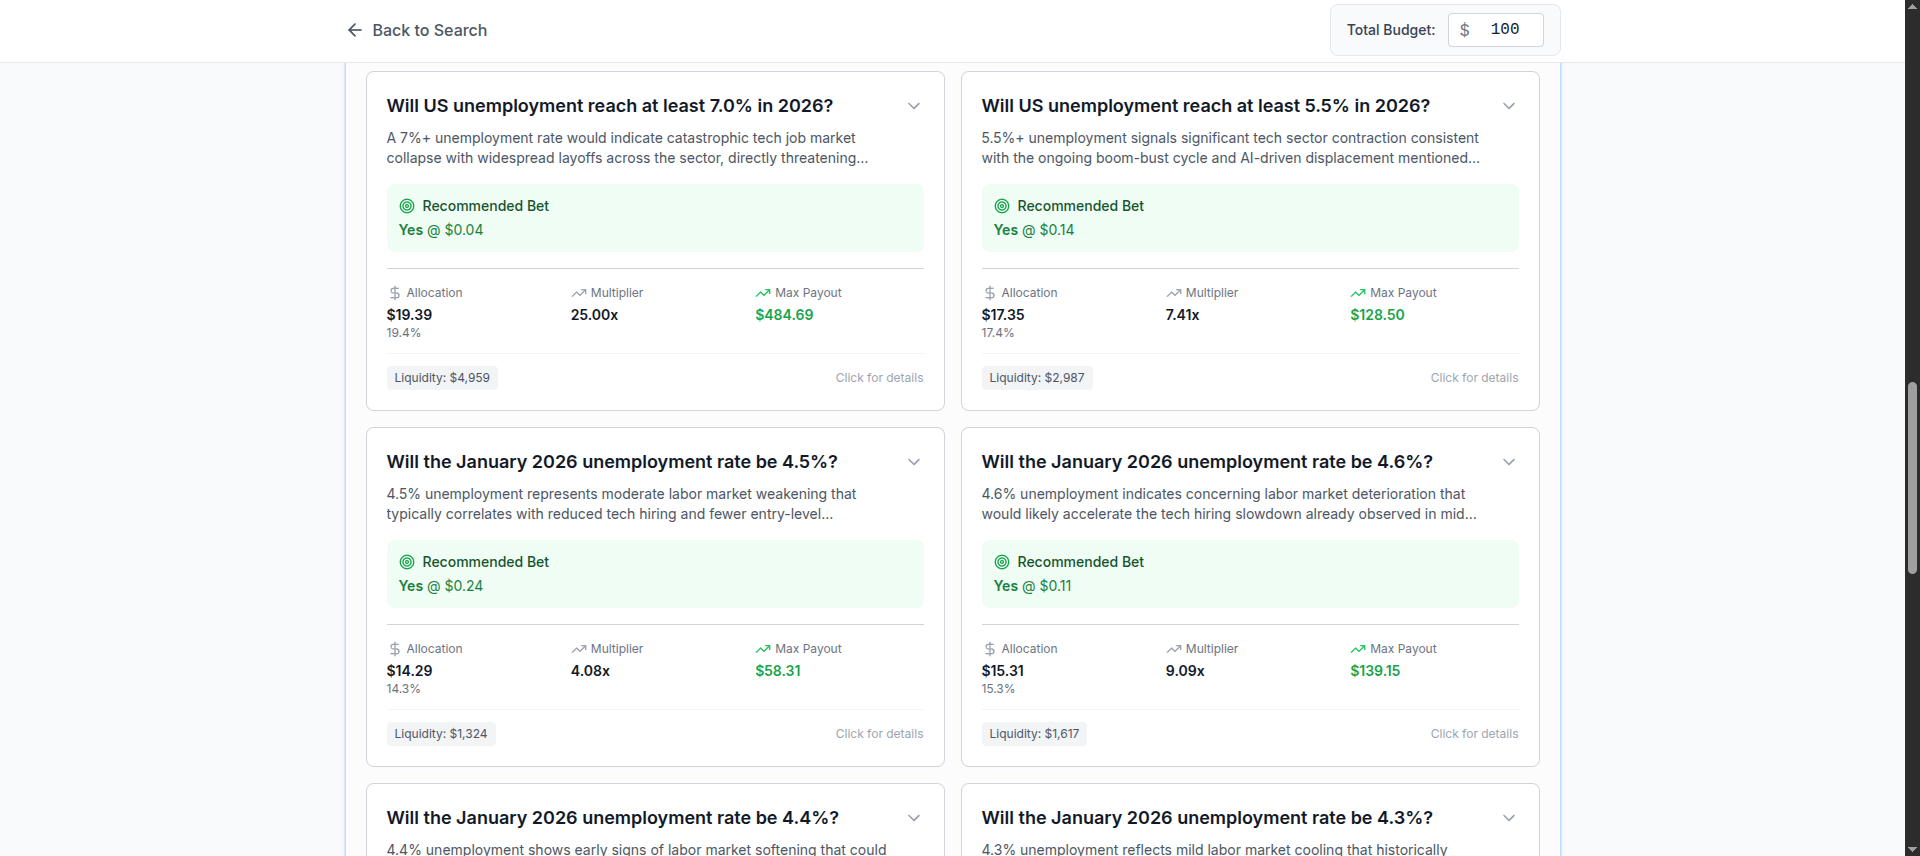This screenshot has width=1920, height=856.
Task: Expand the 5.5% unemployment market card
Action: click(1509, 106)
